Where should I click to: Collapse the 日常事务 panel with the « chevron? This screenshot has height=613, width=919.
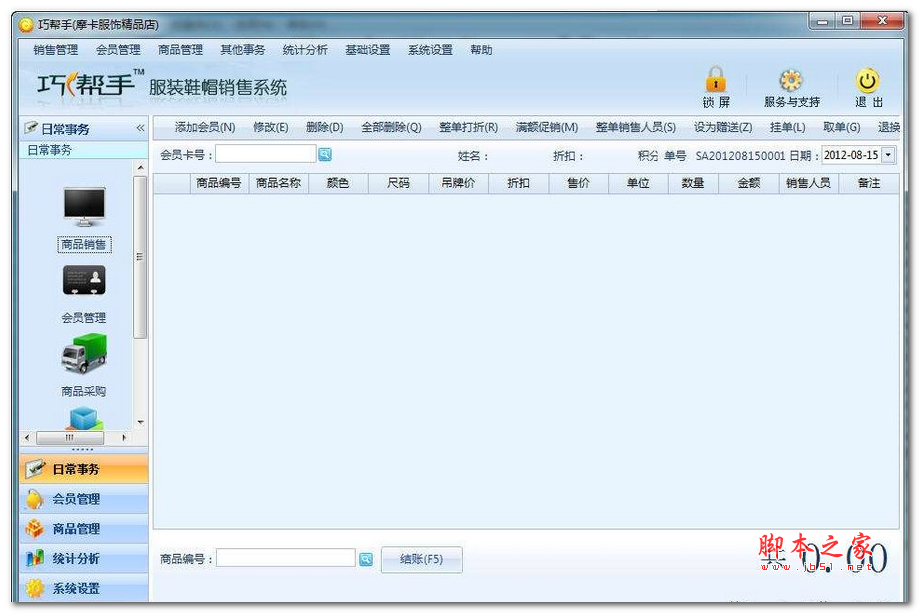tap(139, 127)
